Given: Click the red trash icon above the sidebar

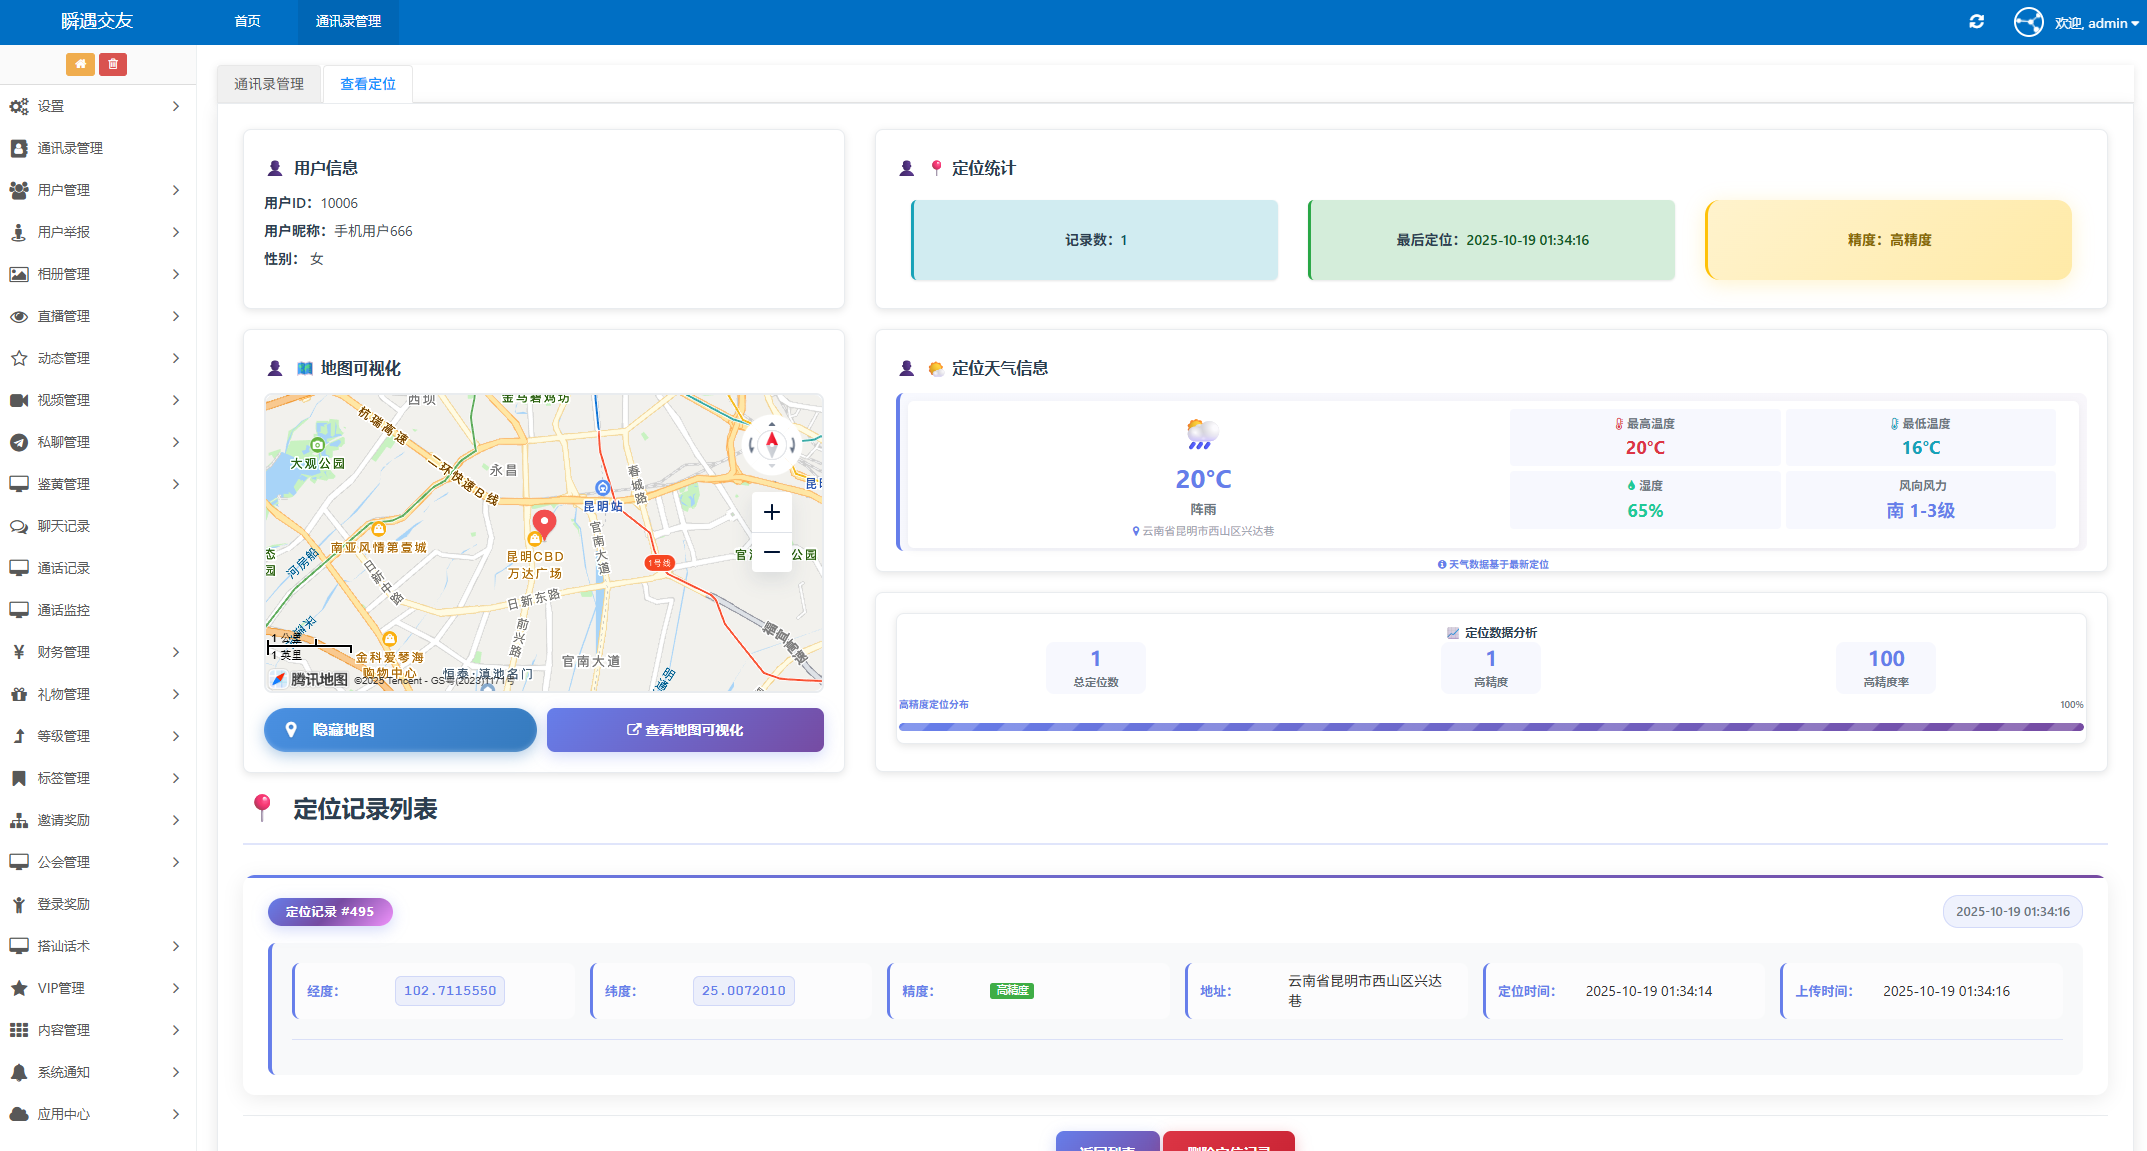Looking at the screenshot, I should tap(113, 63).
